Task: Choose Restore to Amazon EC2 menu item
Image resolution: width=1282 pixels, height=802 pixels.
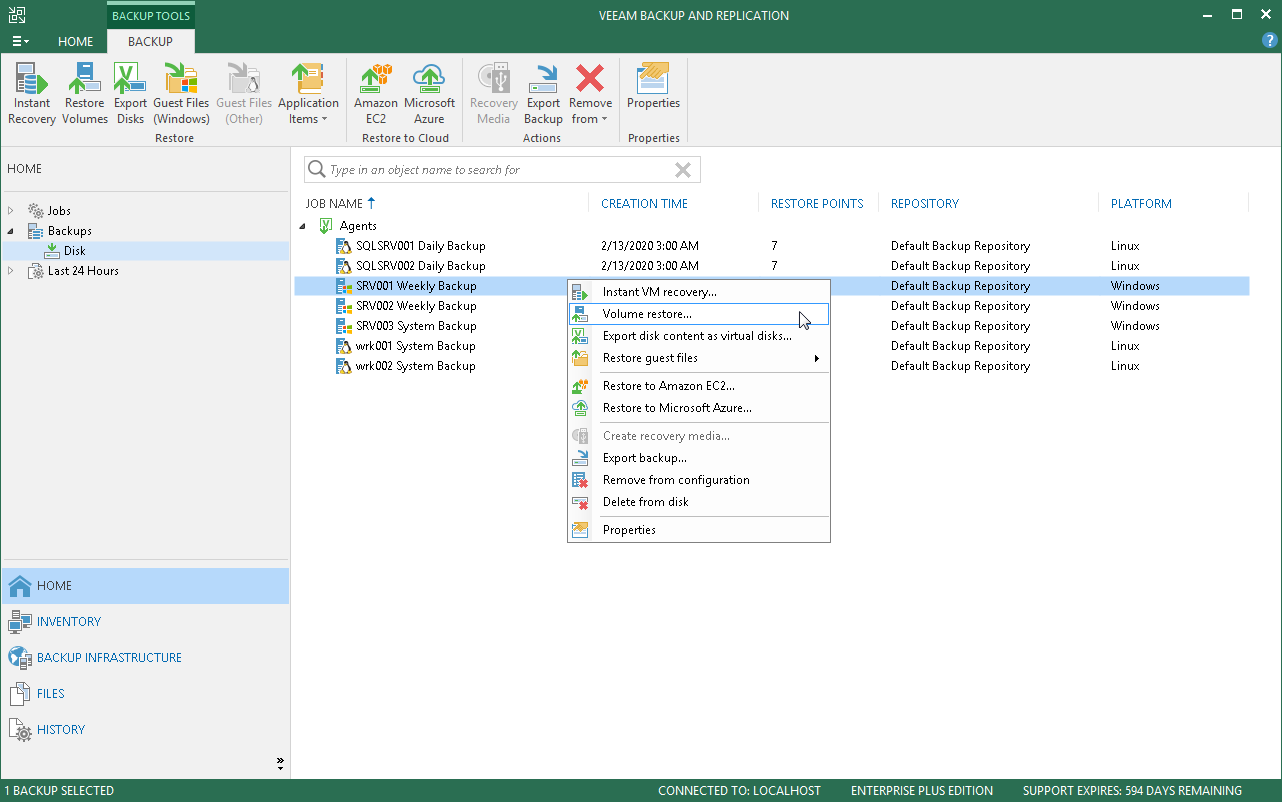Action: (699, 386)
